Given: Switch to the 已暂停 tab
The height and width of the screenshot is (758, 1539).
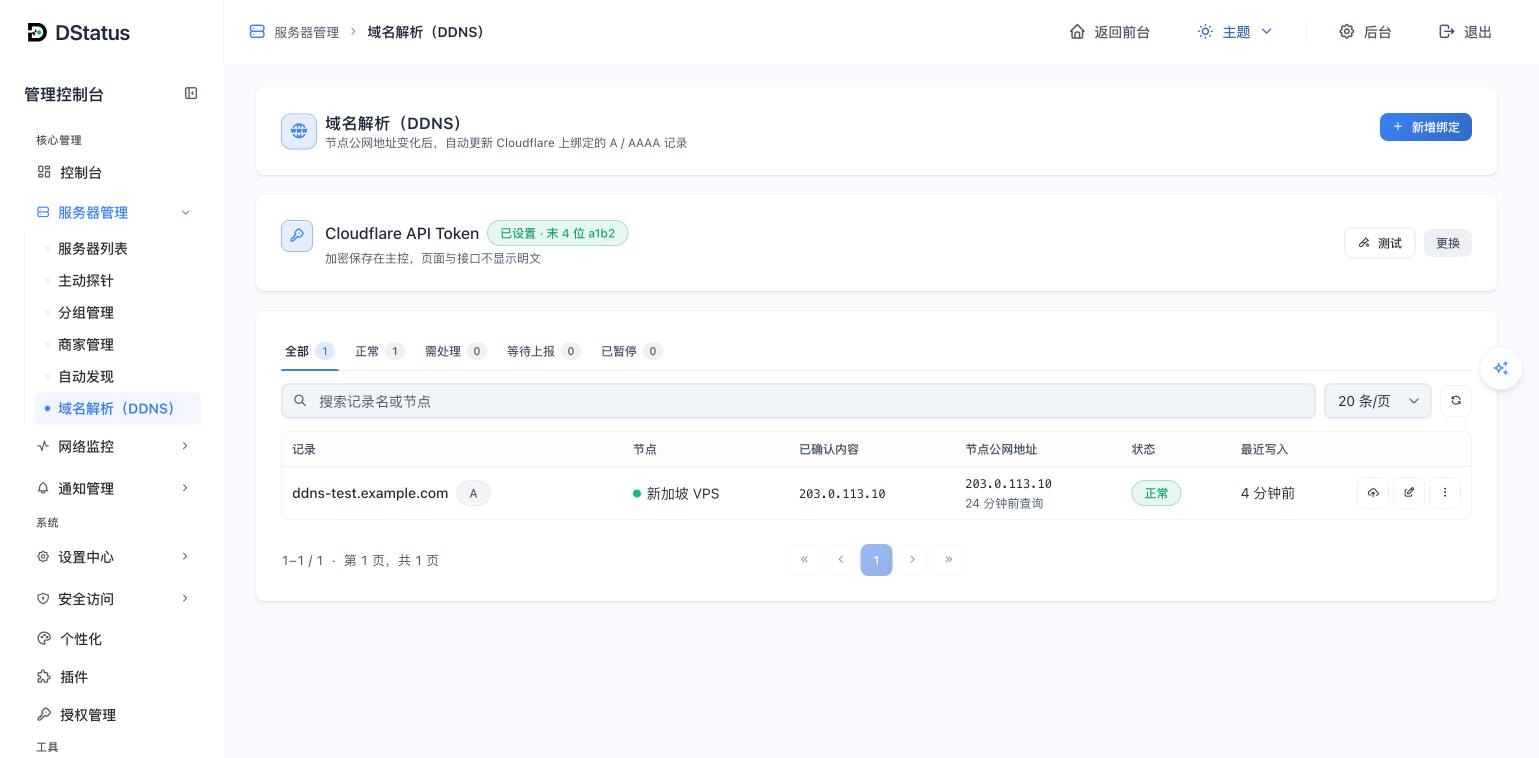Looking at the screenshot, I should click(631, 351).
